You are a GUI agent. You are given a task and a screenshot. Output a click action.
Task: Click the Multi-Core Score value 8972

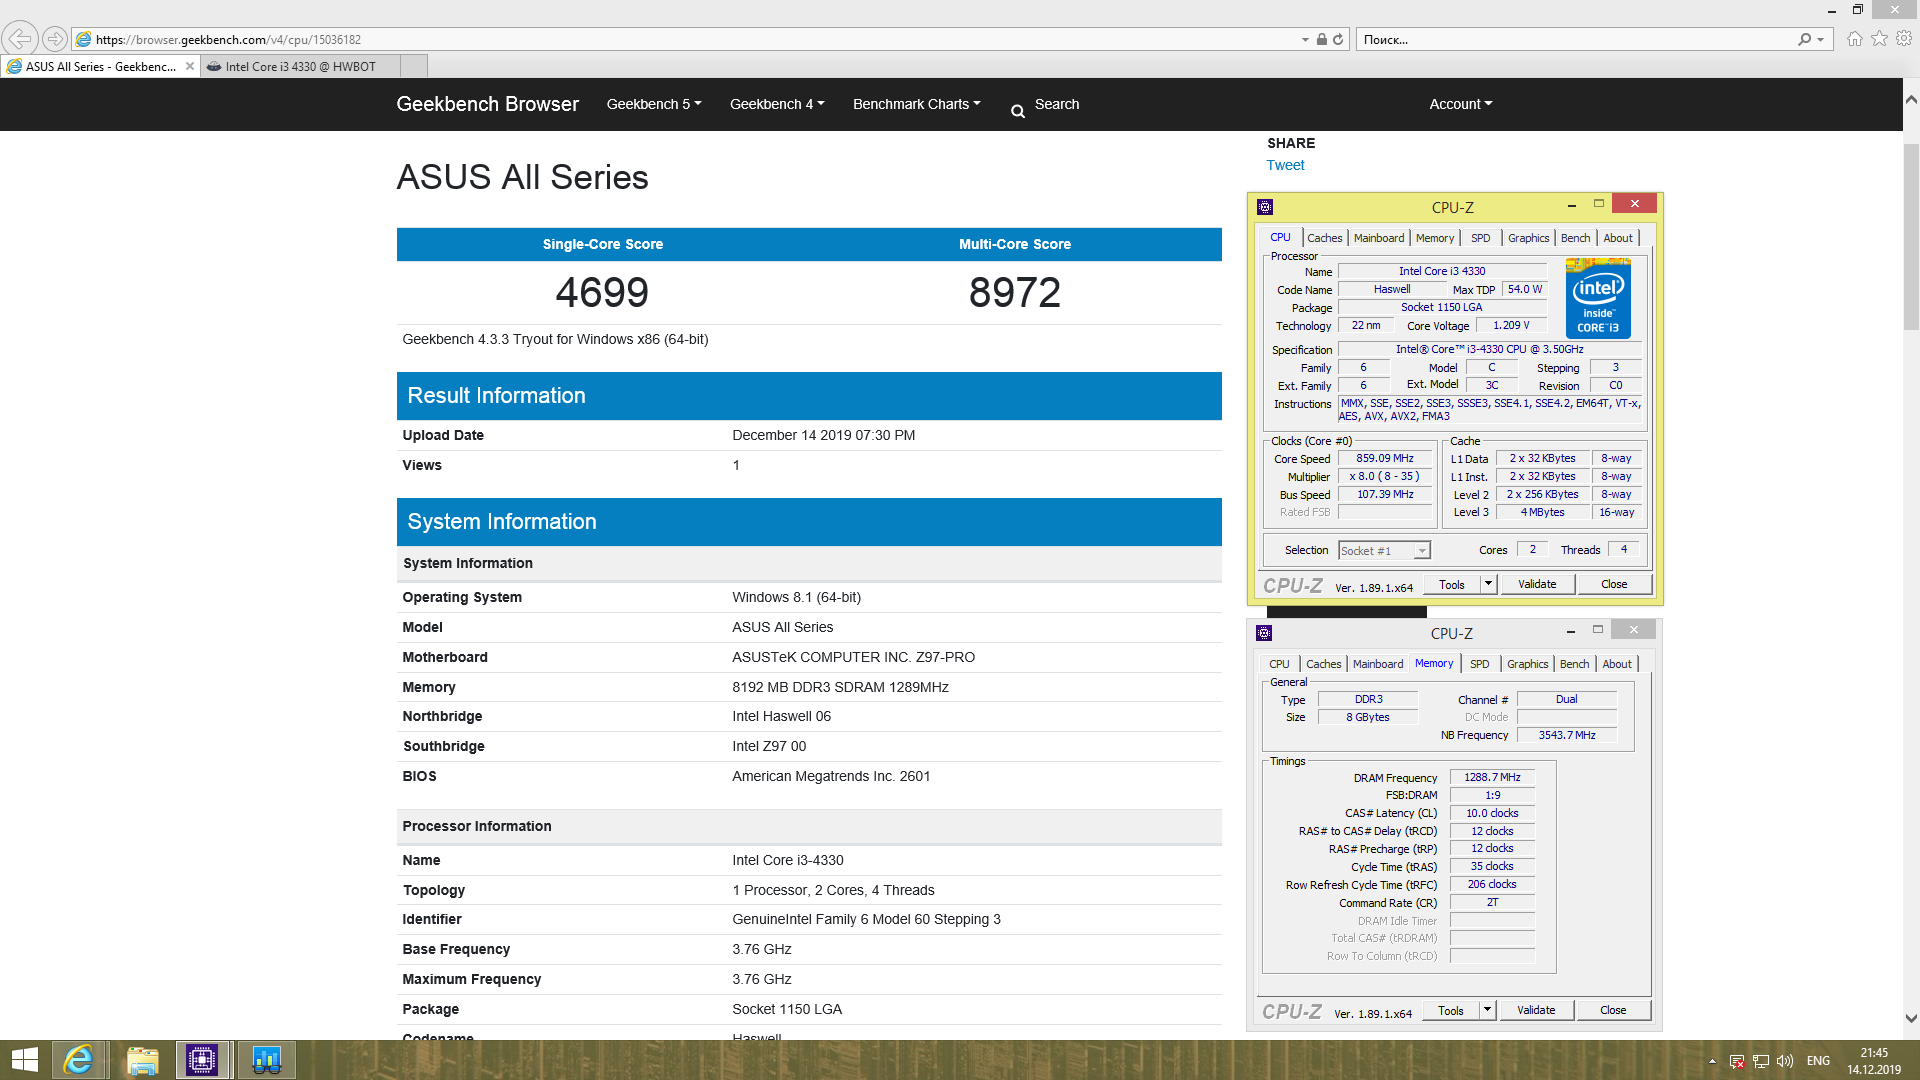tap(1015, 292)
